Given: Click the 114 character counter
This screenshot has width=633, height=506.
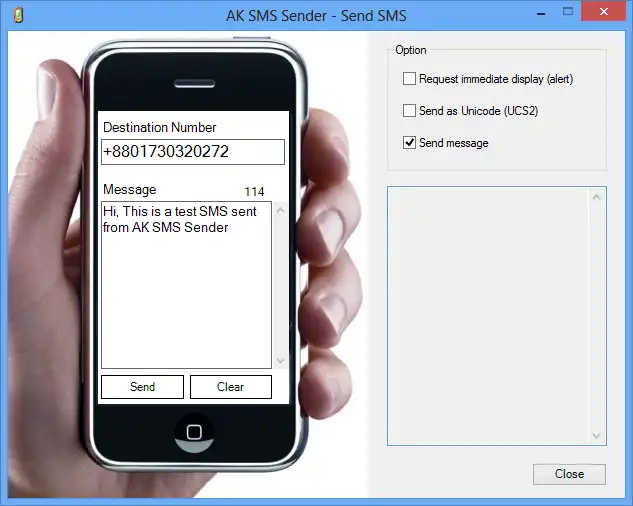Looking at the screenshot, I should (254, 191).
